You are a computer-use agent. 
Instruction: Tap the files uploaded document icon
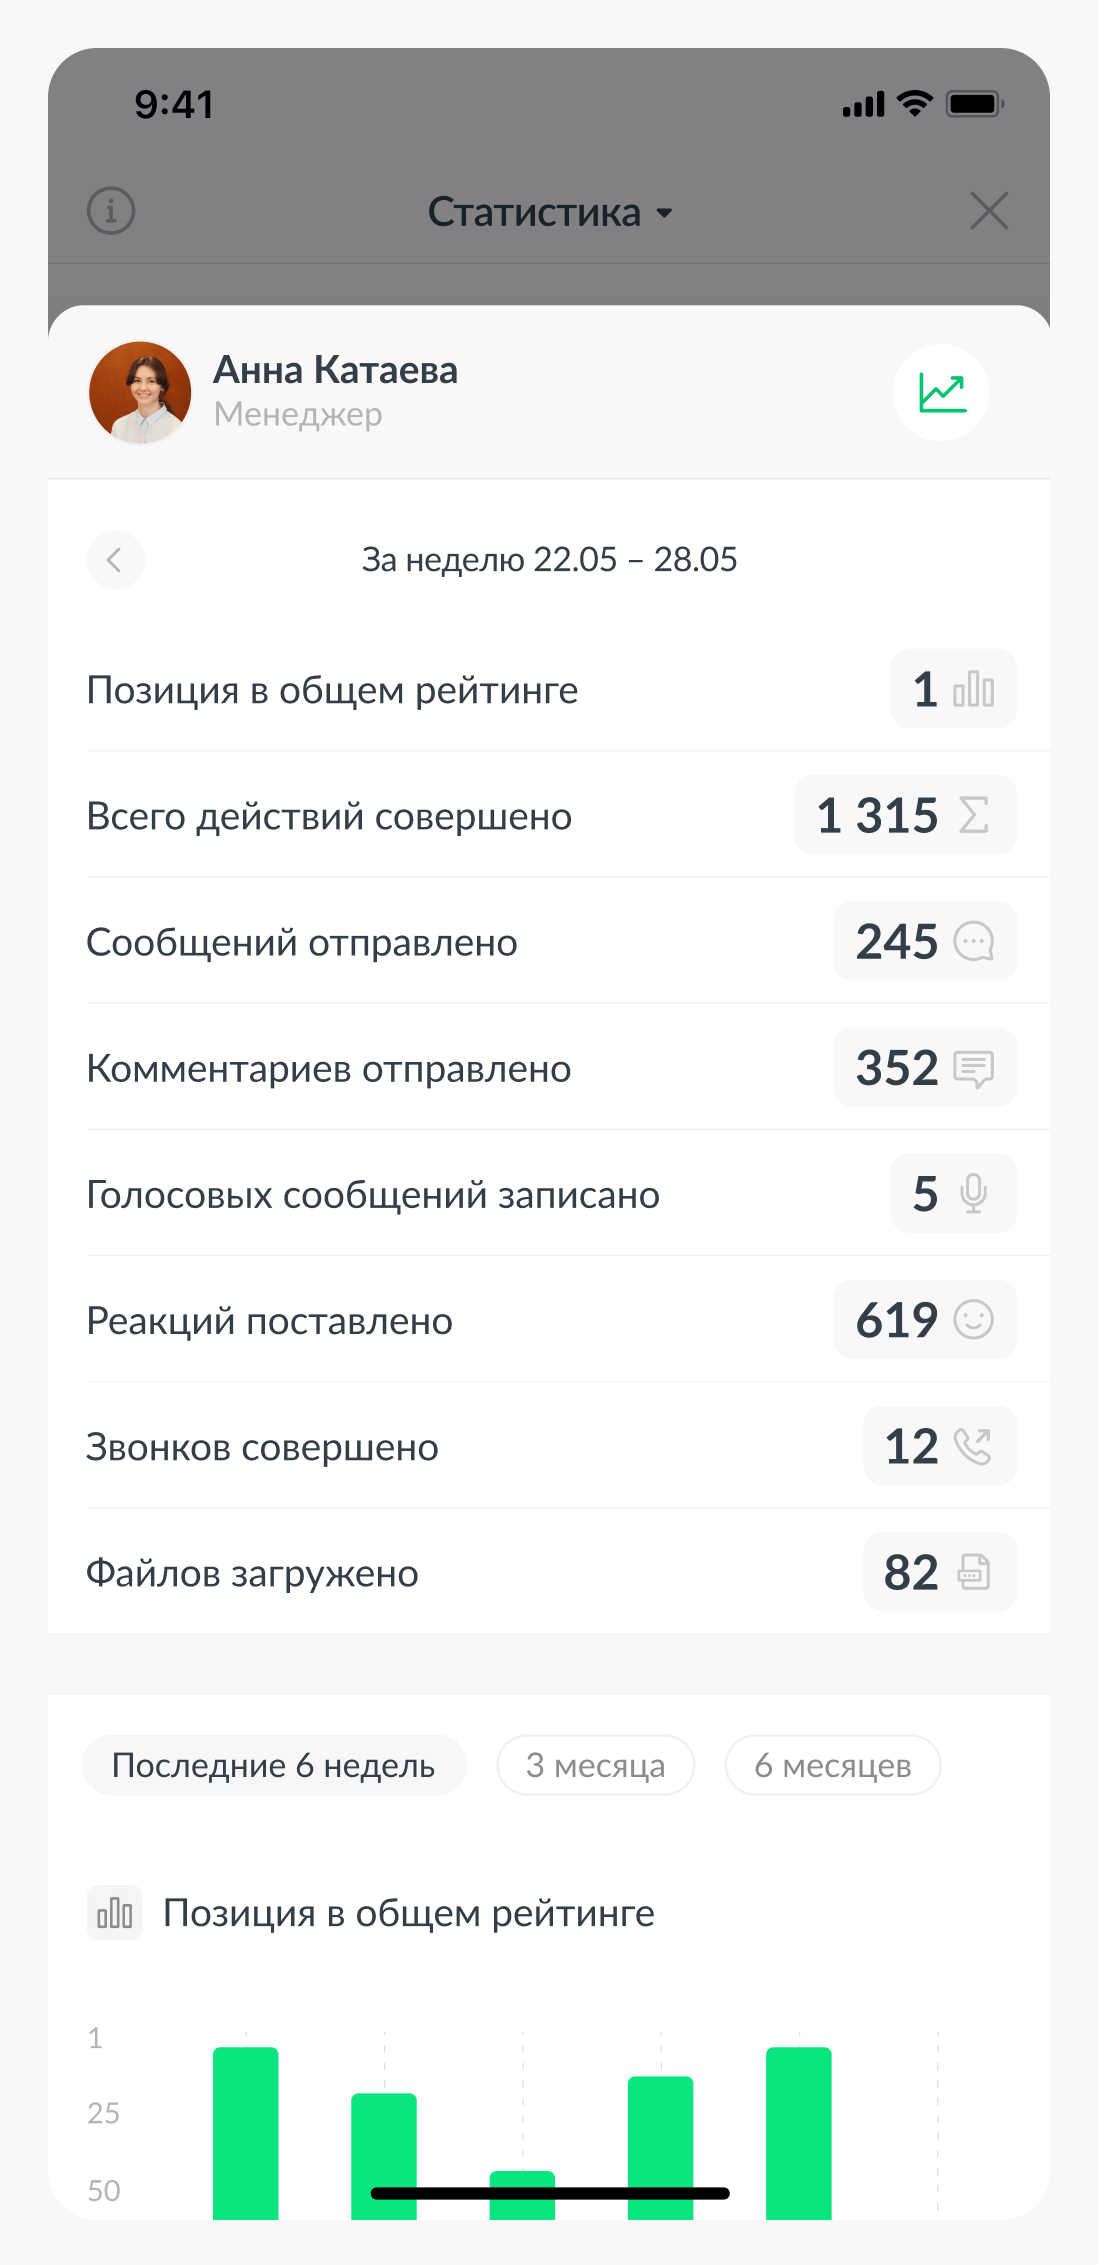[973, 1572]
